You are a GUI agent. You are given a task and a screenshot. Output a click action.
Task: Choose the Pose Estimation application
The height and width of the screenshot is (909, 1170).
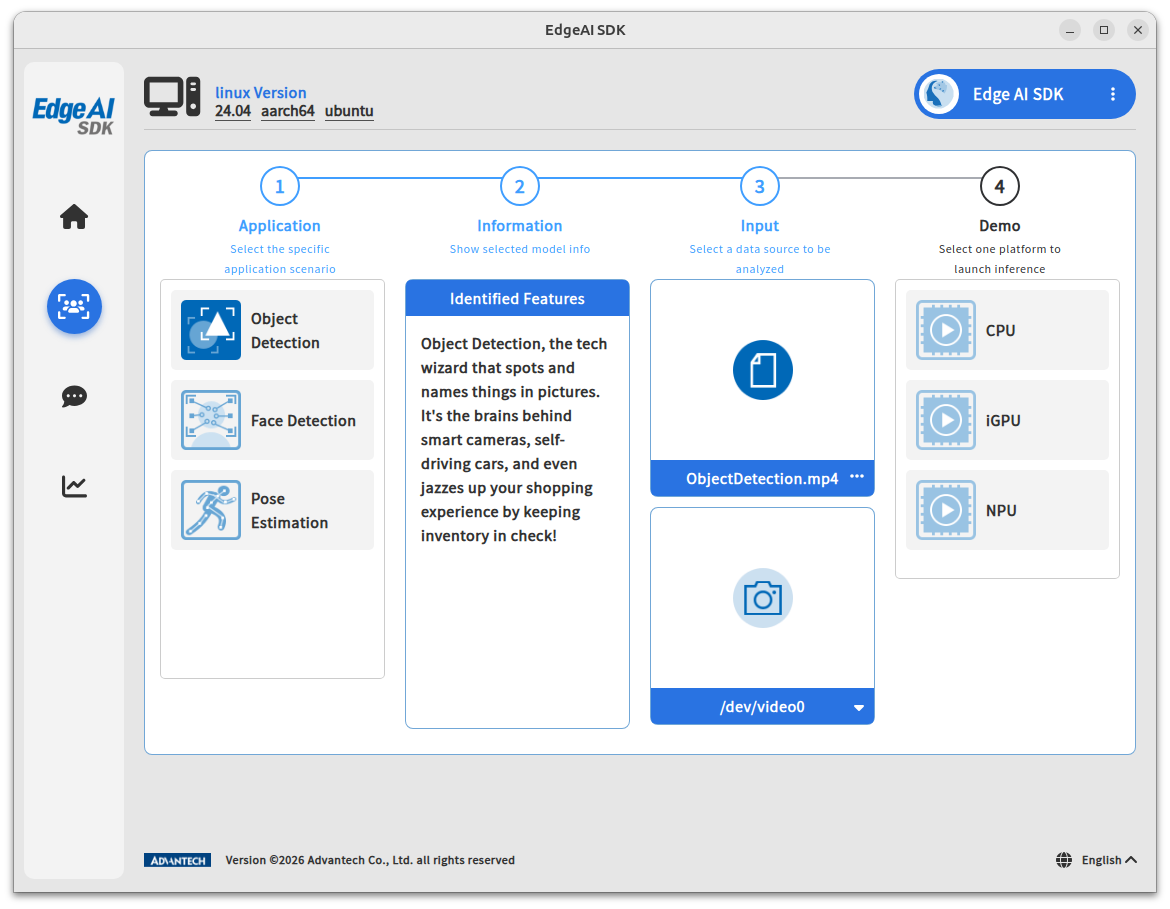point(272,510)
